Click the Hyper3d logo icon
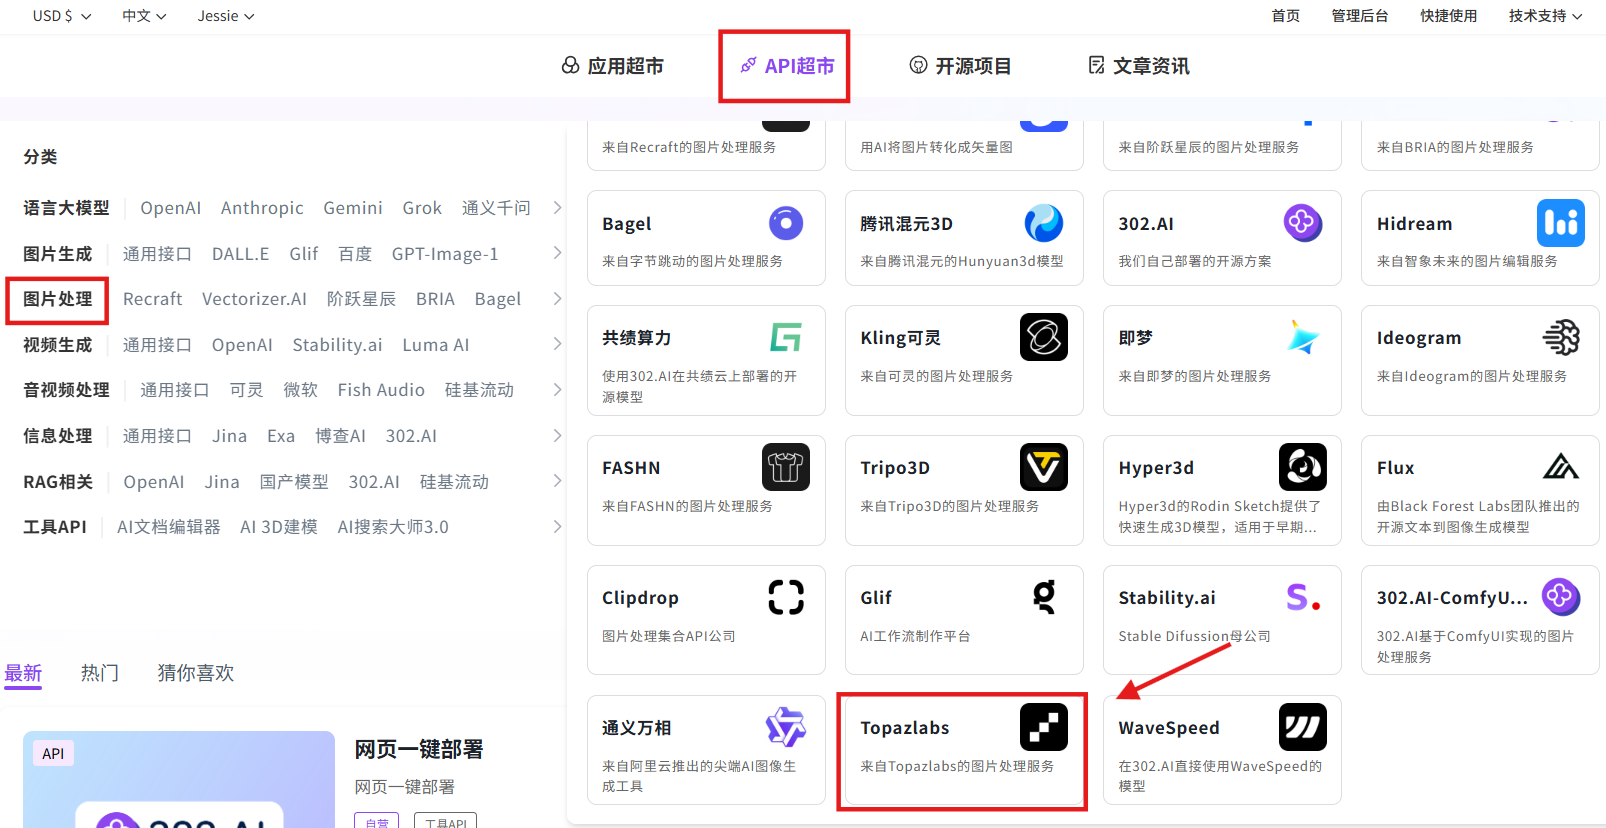The width and height of the screenshot is (1606, 828). click(x=1302, y=467)
